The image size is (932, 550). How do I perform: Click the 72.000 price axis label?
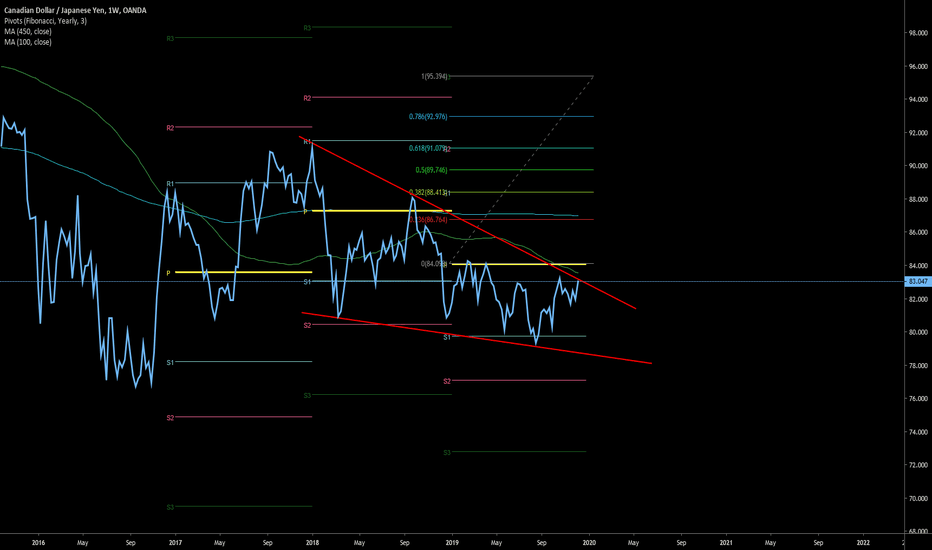(917, 465)
